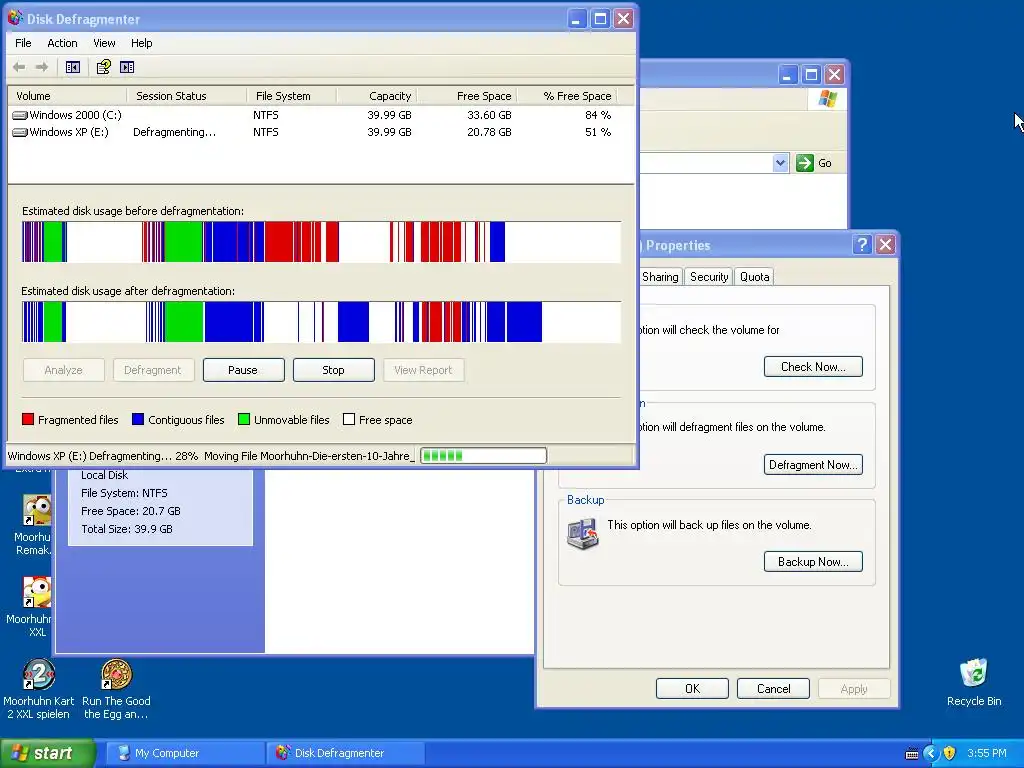
Task: Select the Windows XP (E:) drive icon
Action: coord(20,132)
